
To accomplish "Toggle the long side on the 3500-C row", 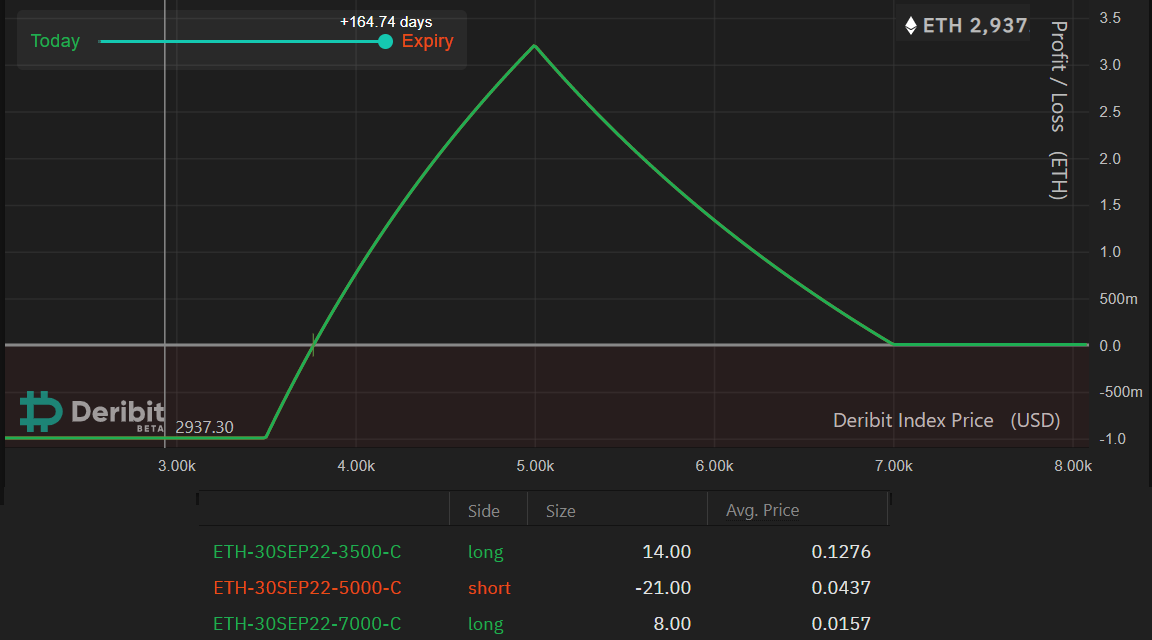I will click(x=485, y=552).
